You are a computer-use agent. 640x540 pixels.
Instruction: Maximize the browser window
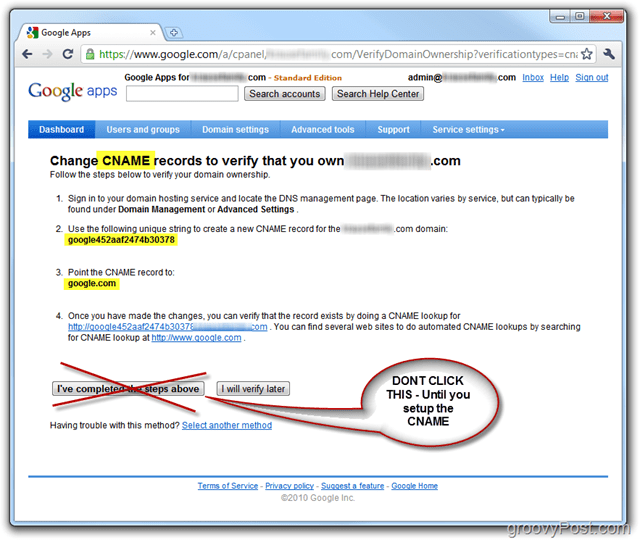point(579,16)
